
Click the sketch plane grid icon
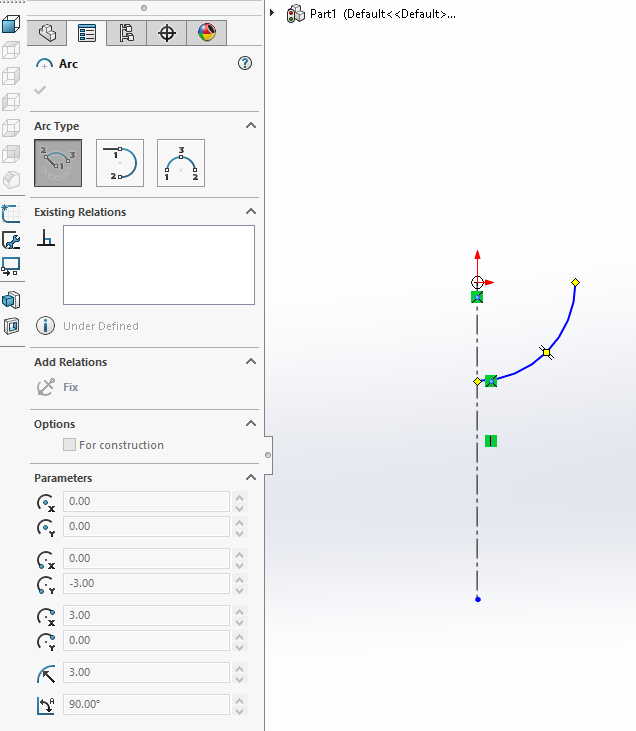[11, 214]
